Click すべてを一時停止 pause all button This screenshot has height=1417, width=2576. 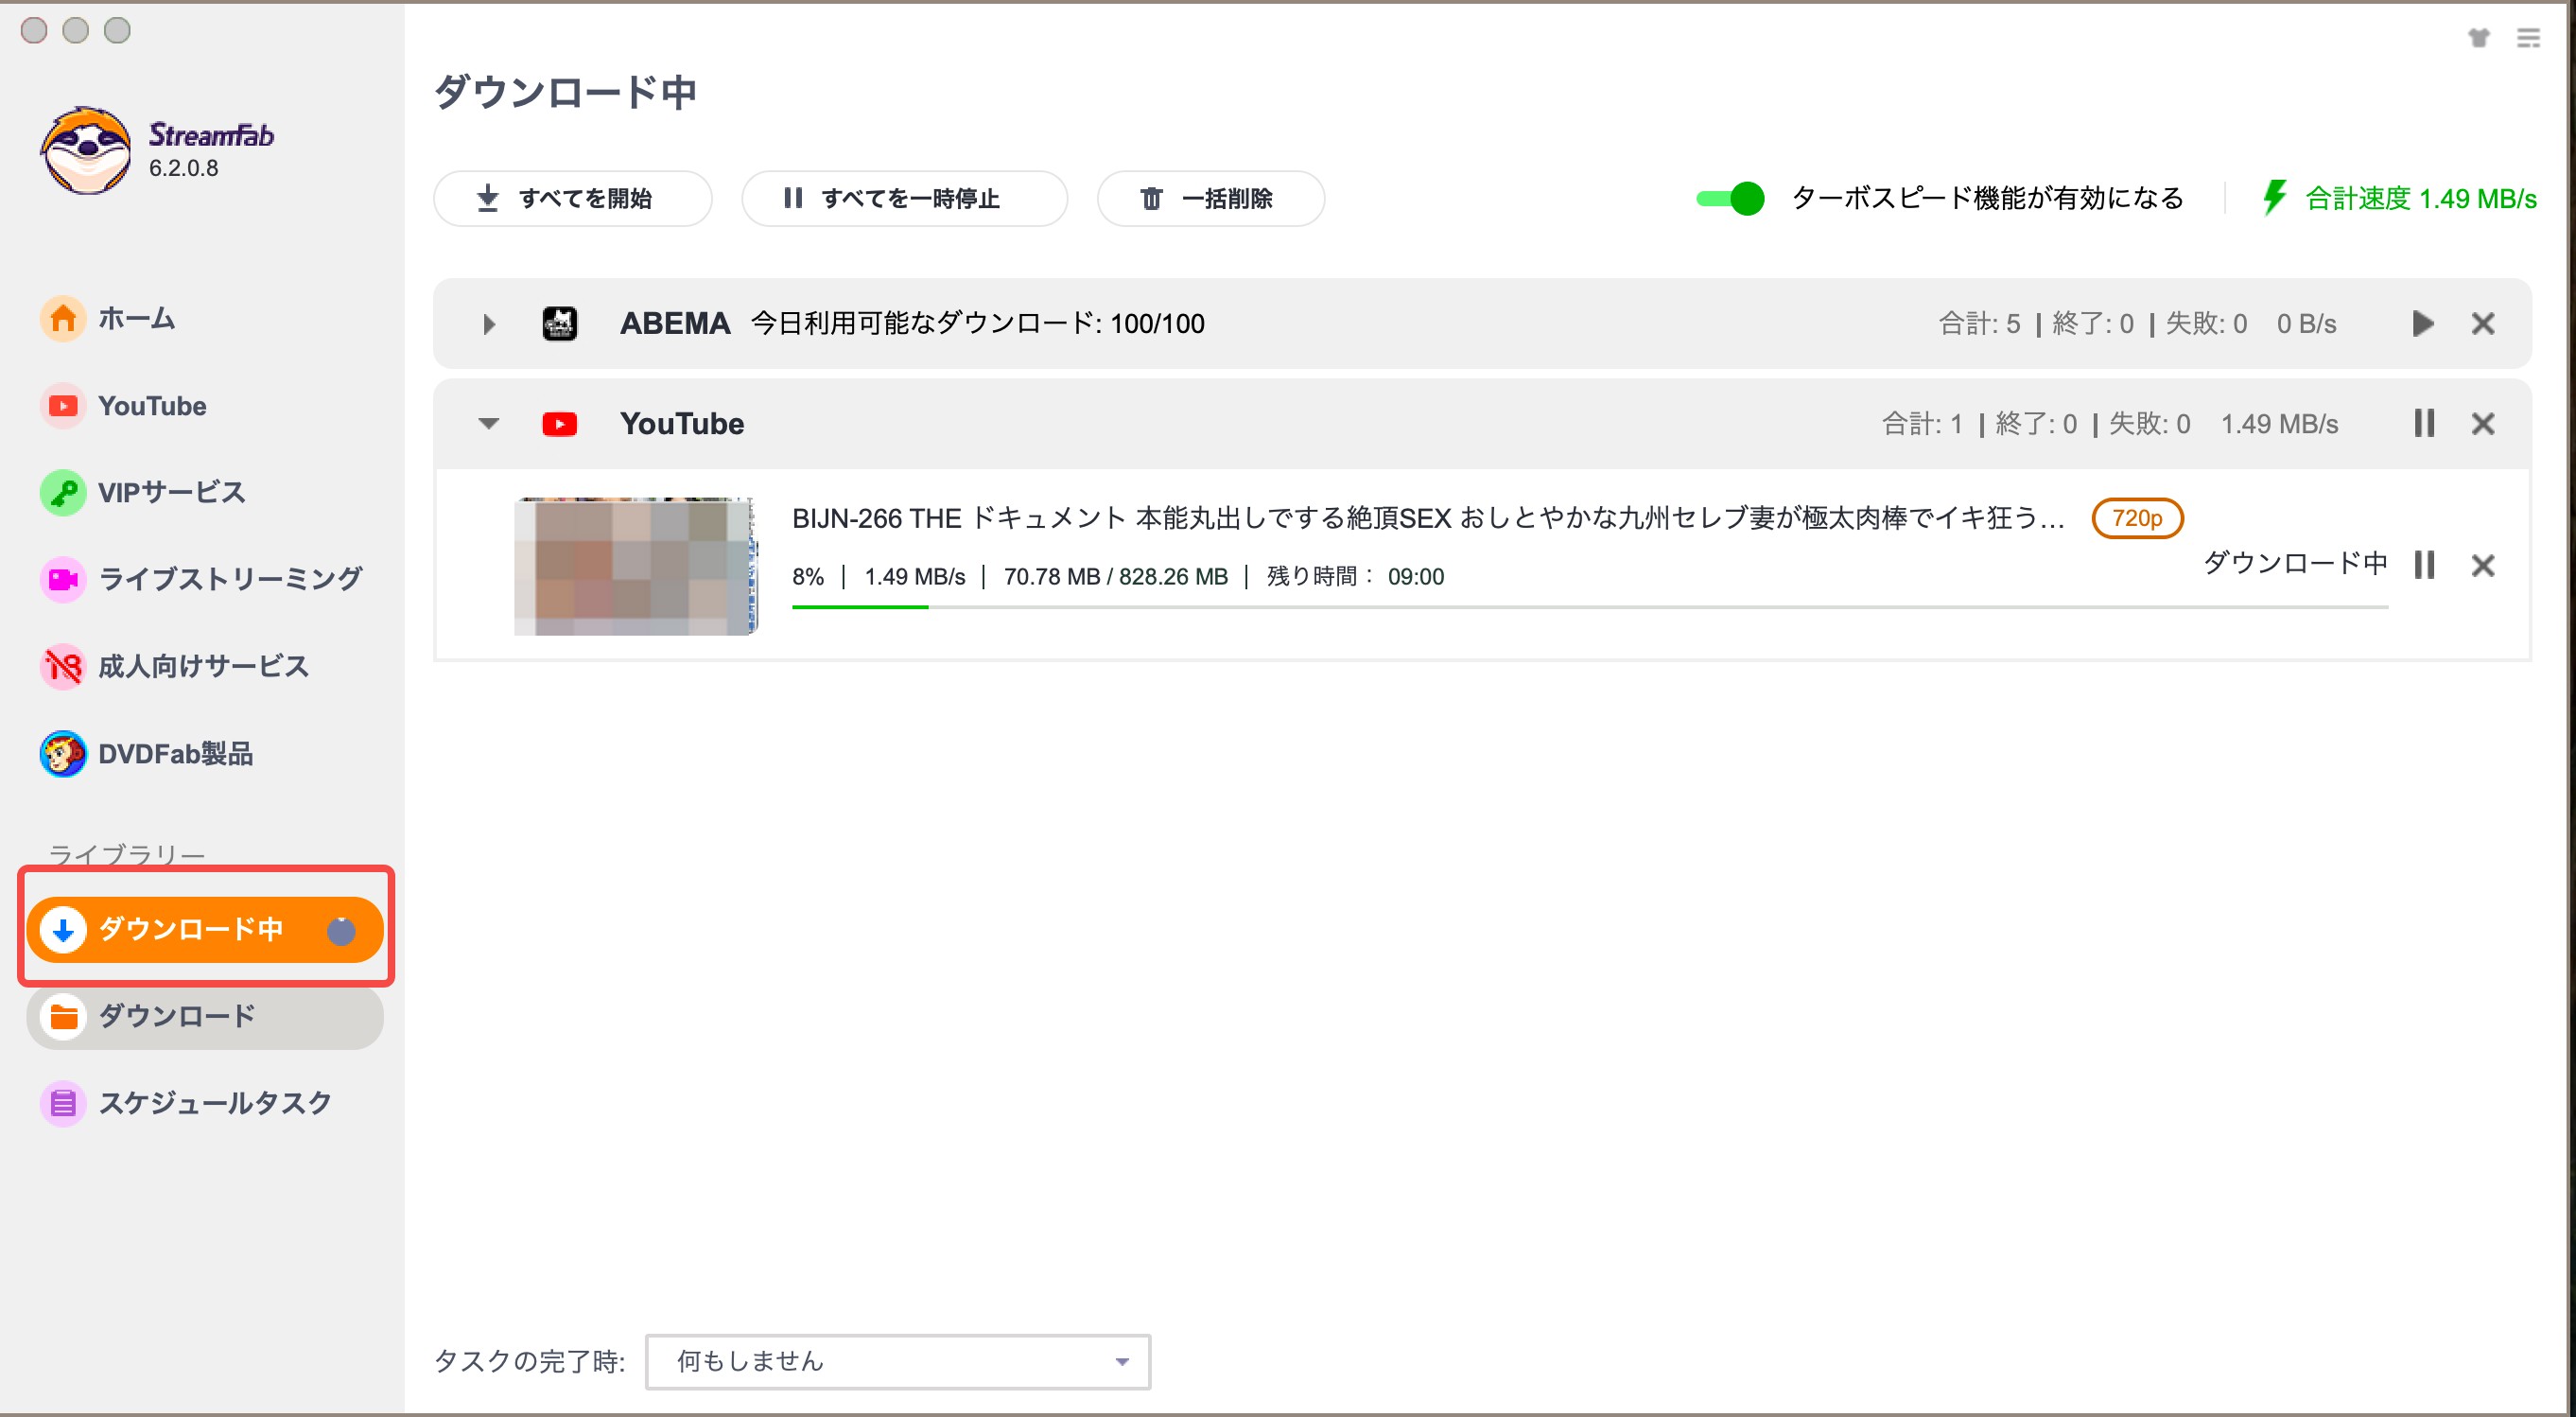(904, 198)
